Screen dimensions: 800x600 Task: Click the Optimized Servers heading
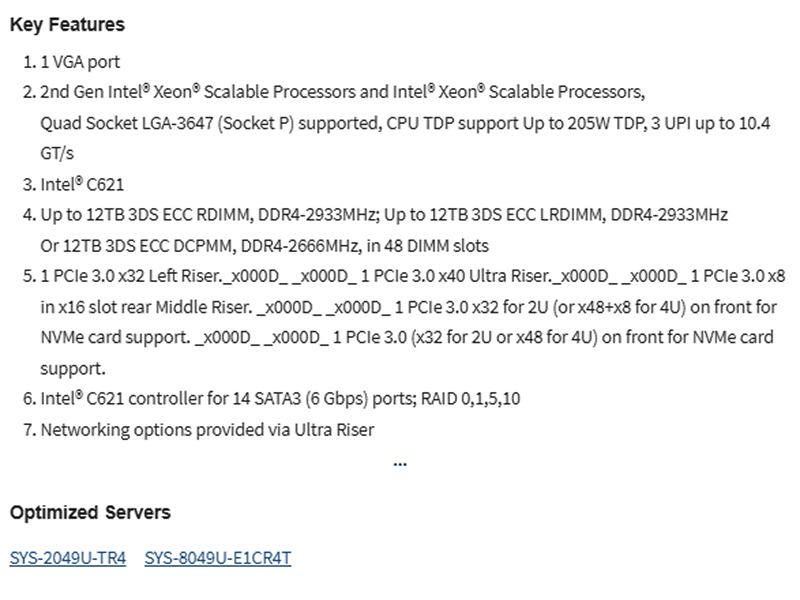90,512
